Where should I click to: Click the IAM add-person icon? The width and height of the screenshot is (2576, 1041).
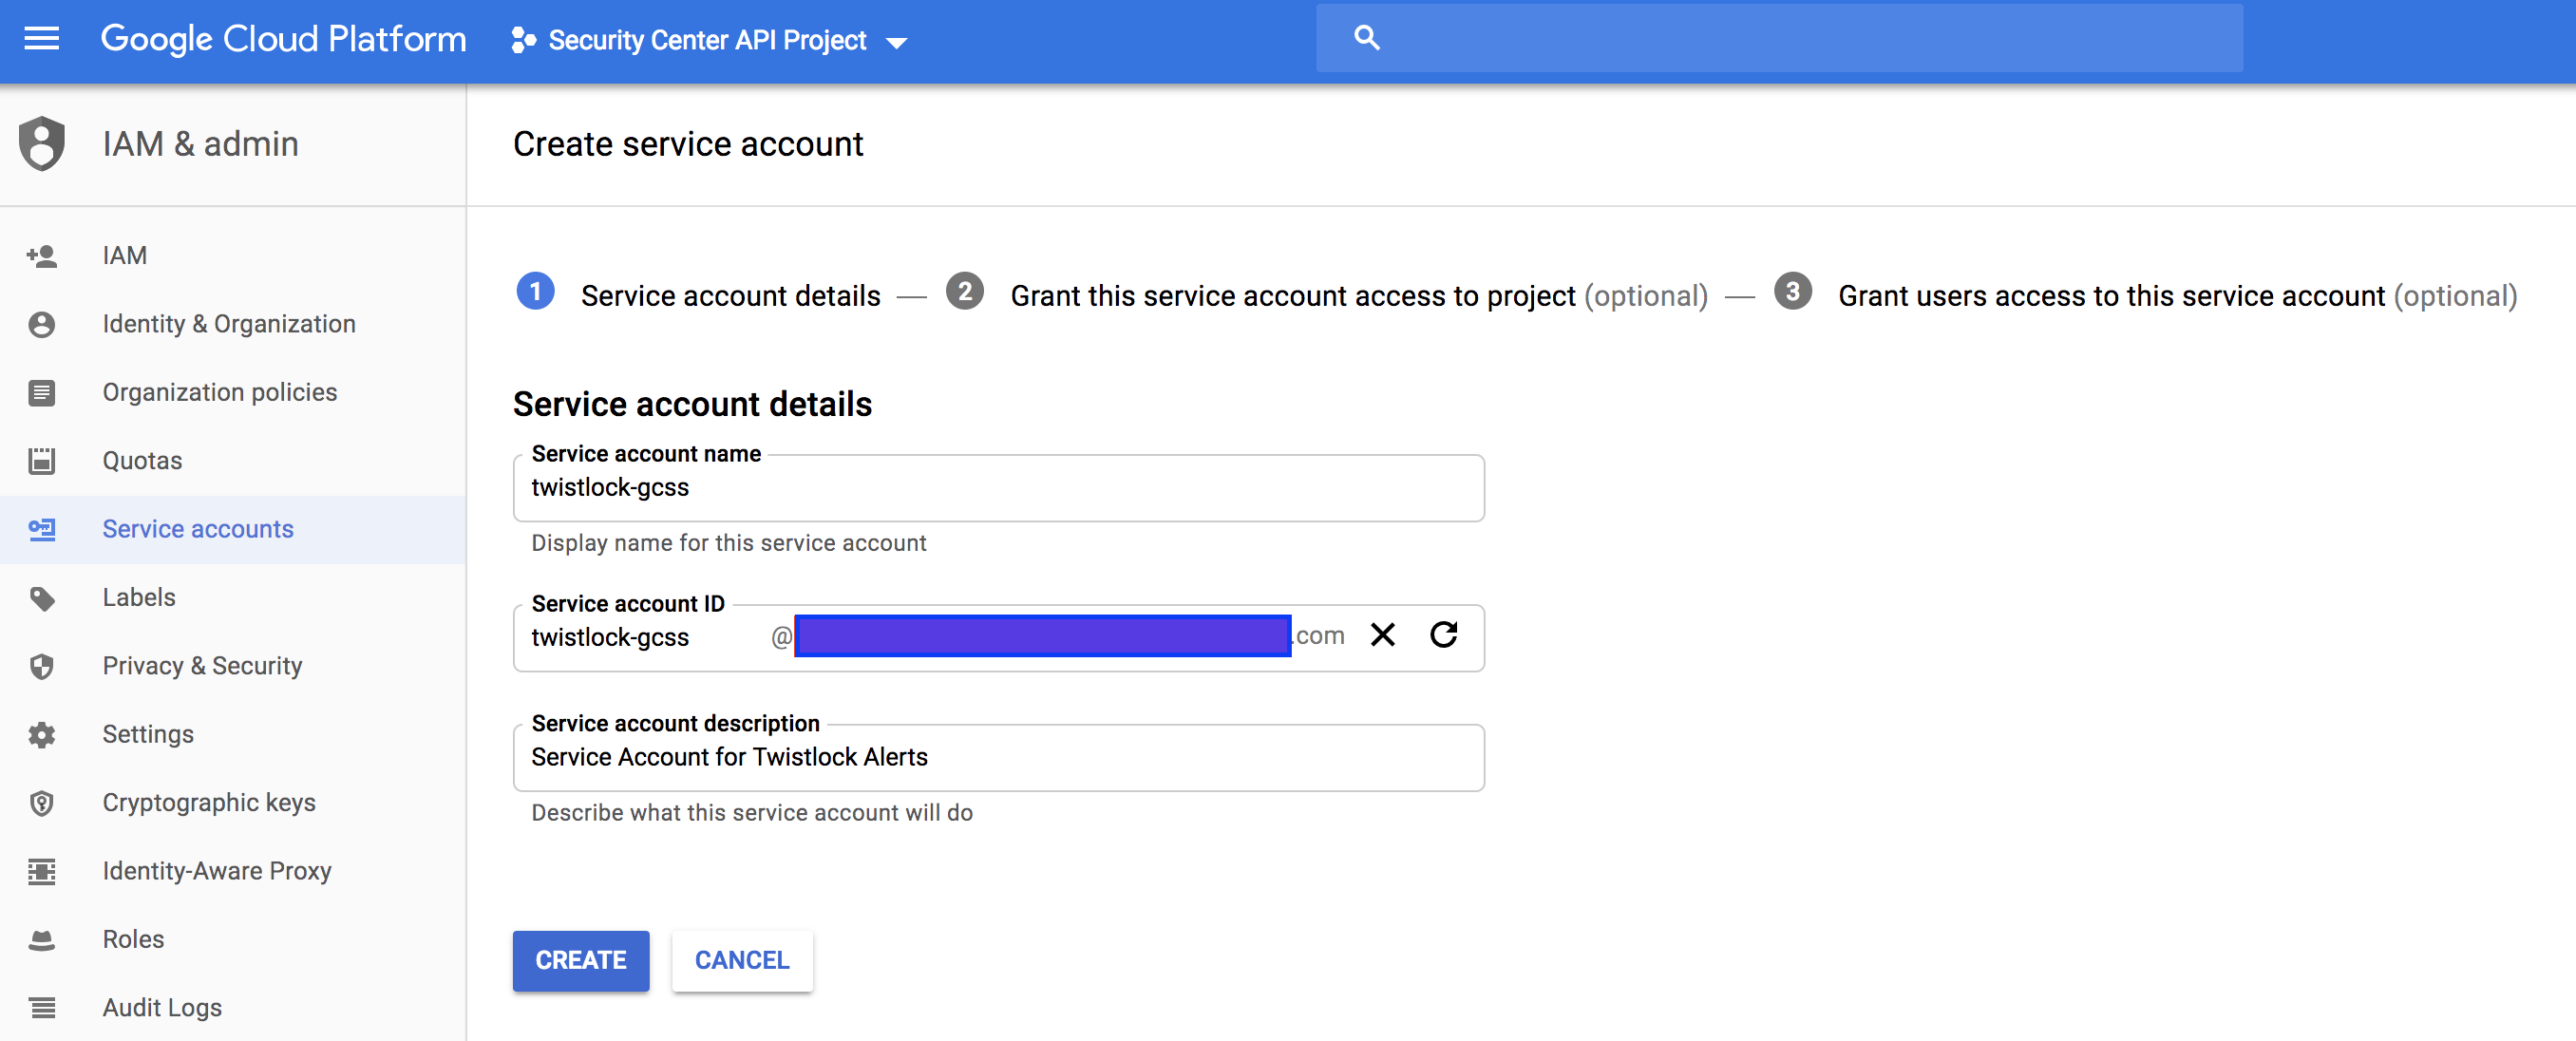coord(41,256)
